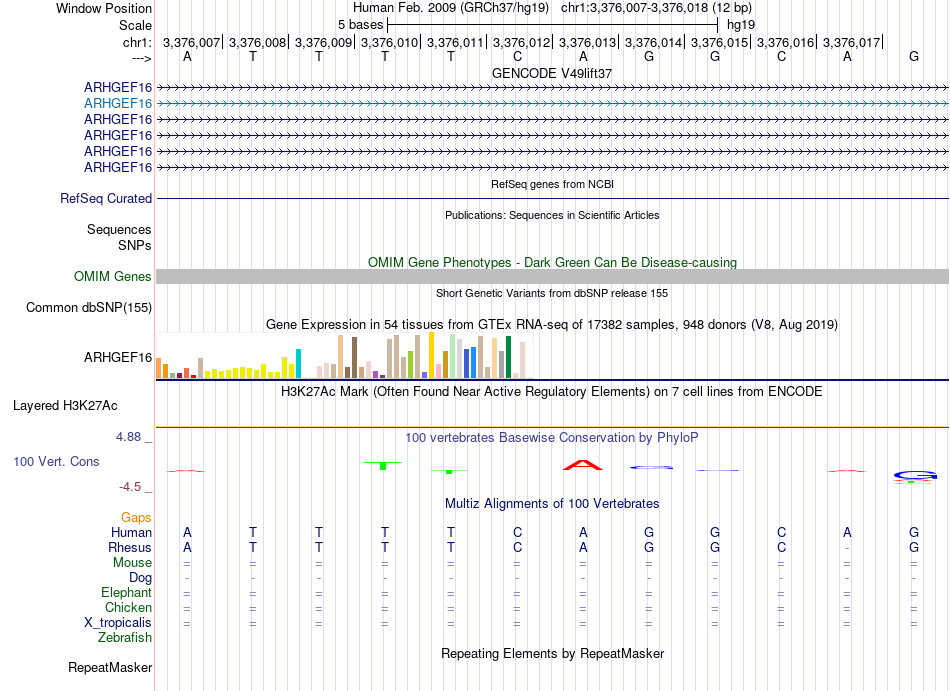Open H3K27Ac Mark ENCODE track title
Image resolution: width=950 pixels, height=691 pixels.
pyautogui.click(x=552, y=391)
